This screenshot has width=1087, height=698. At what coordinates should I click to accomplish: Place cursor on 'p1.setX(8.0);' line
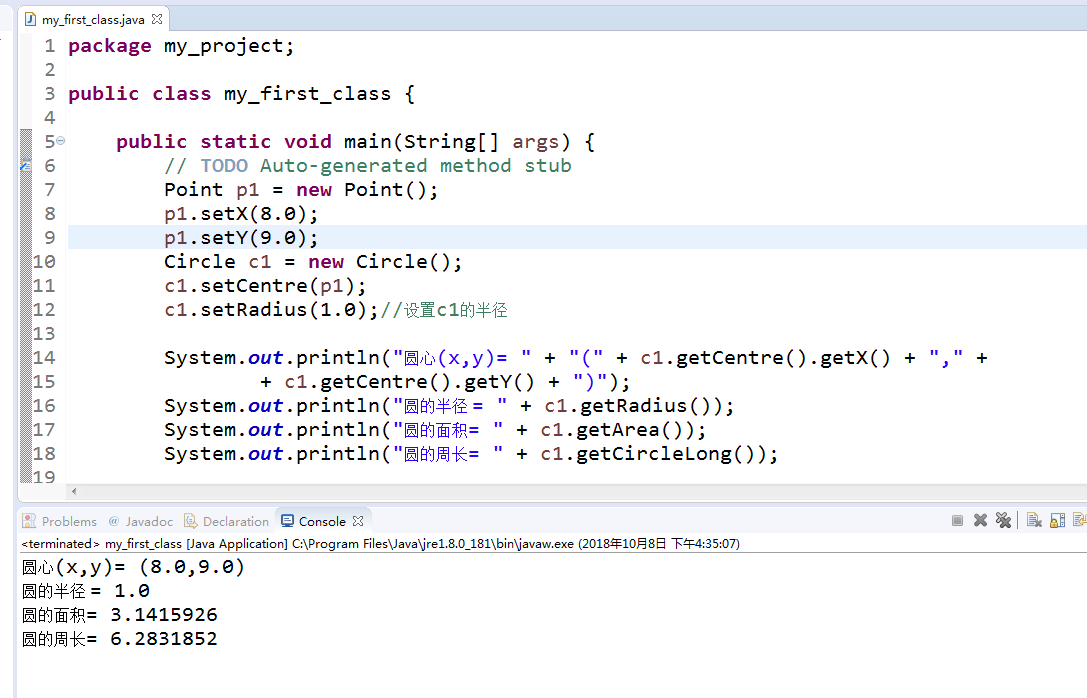click(x=241, y=214)
